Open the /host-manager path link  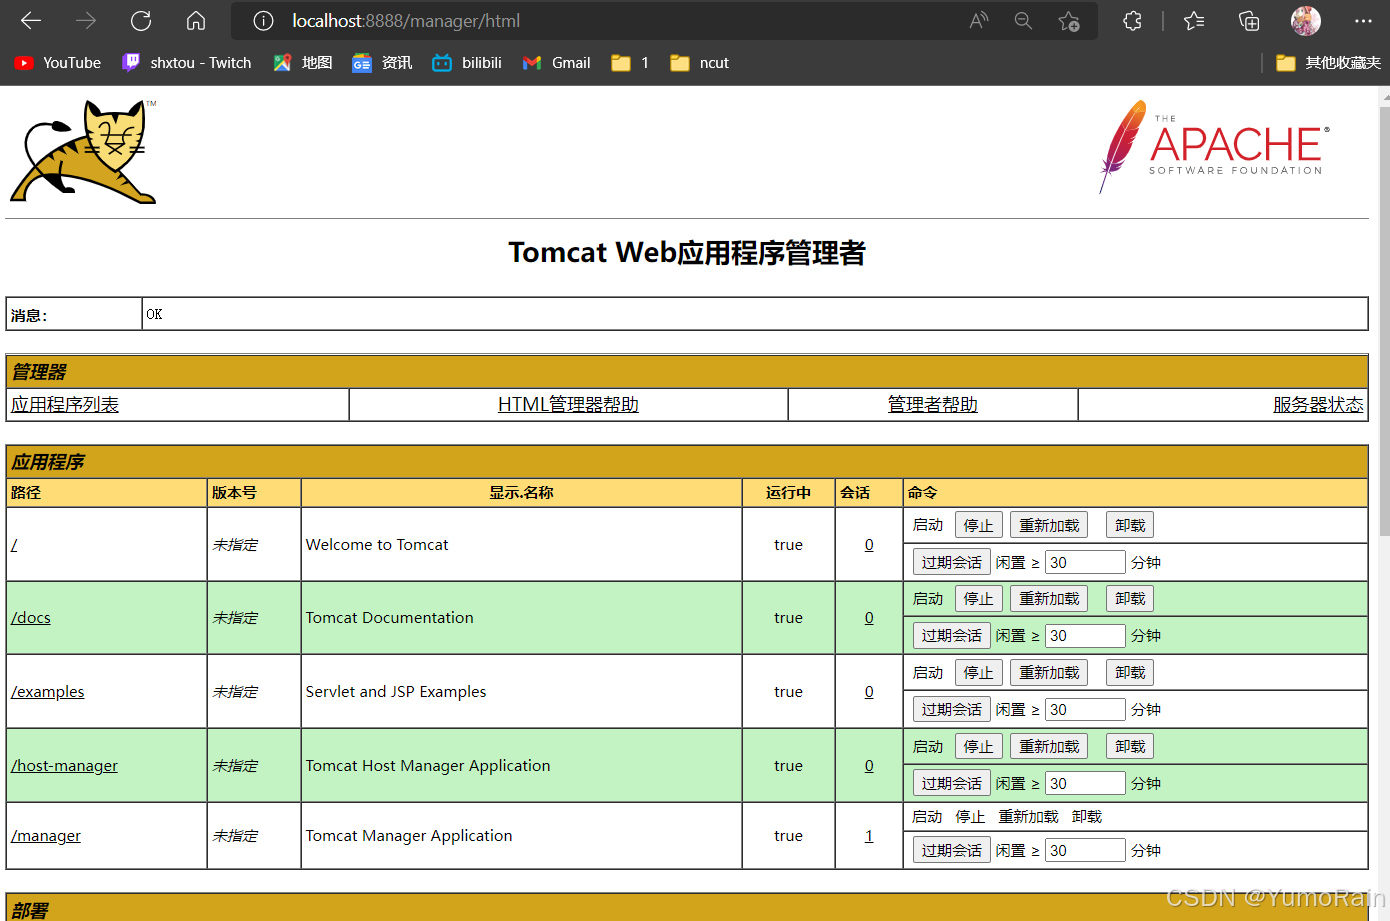(x=64, y=766)
